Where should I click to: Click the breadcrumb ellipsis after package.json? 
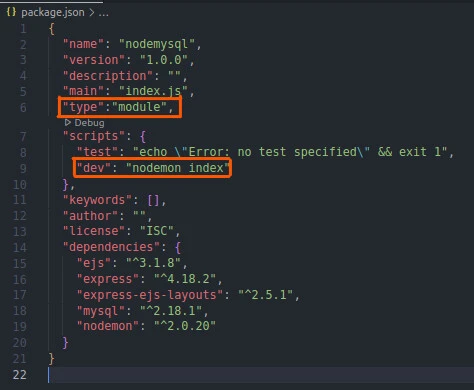[x=104, y=13]
